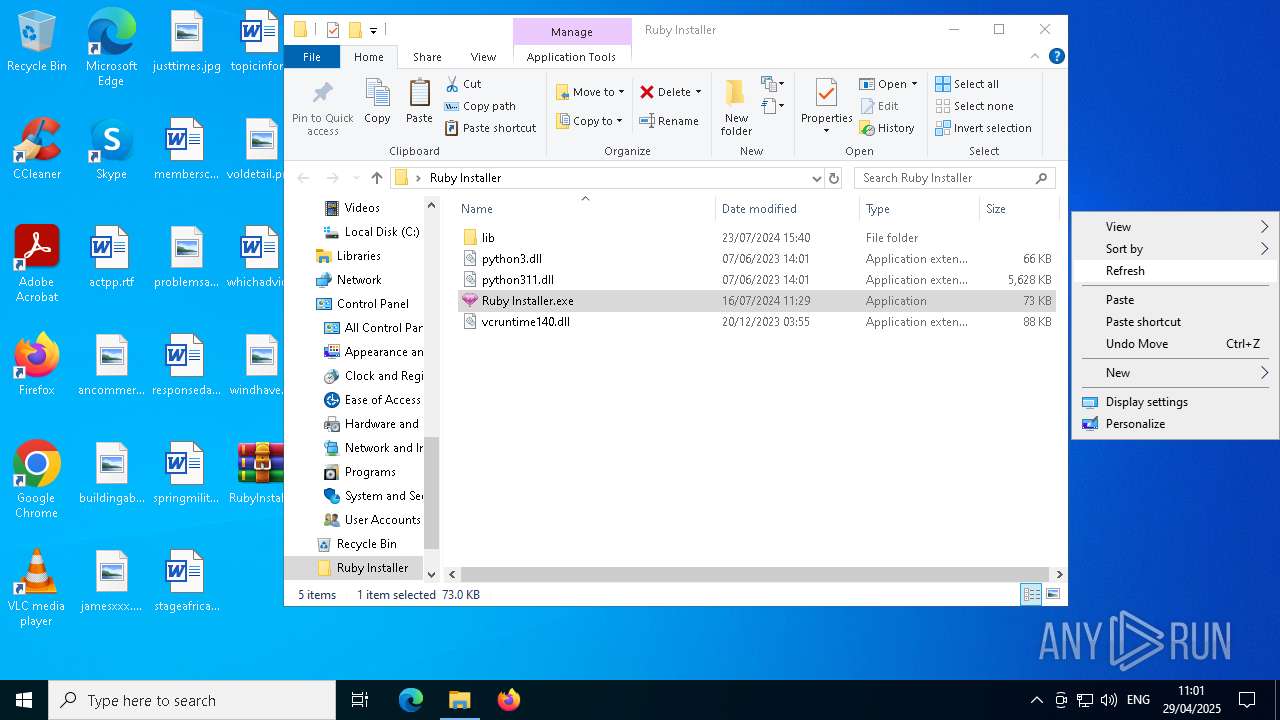Click Select none in ribbon
The height and width of the screenshot is (720, 1280).
click(x=974, y=106)
